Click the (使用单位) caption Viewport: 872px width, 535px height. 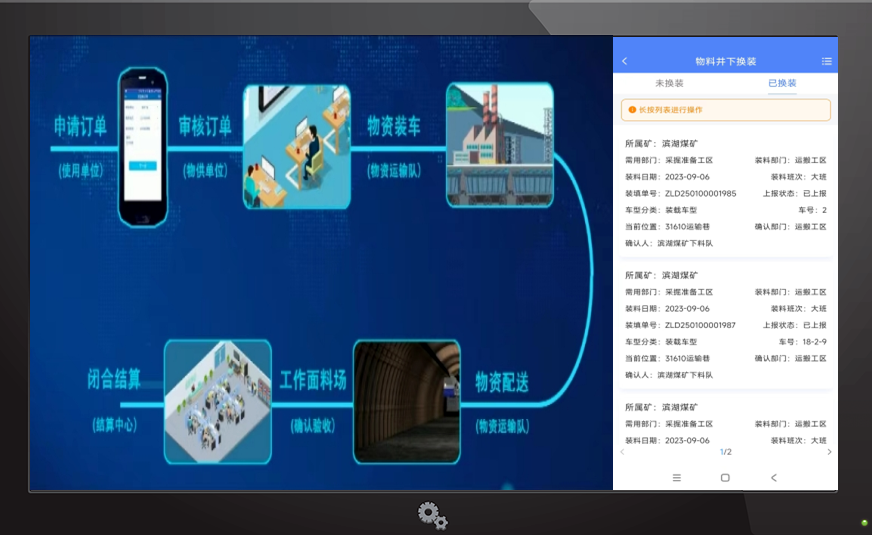coord(81,171)
